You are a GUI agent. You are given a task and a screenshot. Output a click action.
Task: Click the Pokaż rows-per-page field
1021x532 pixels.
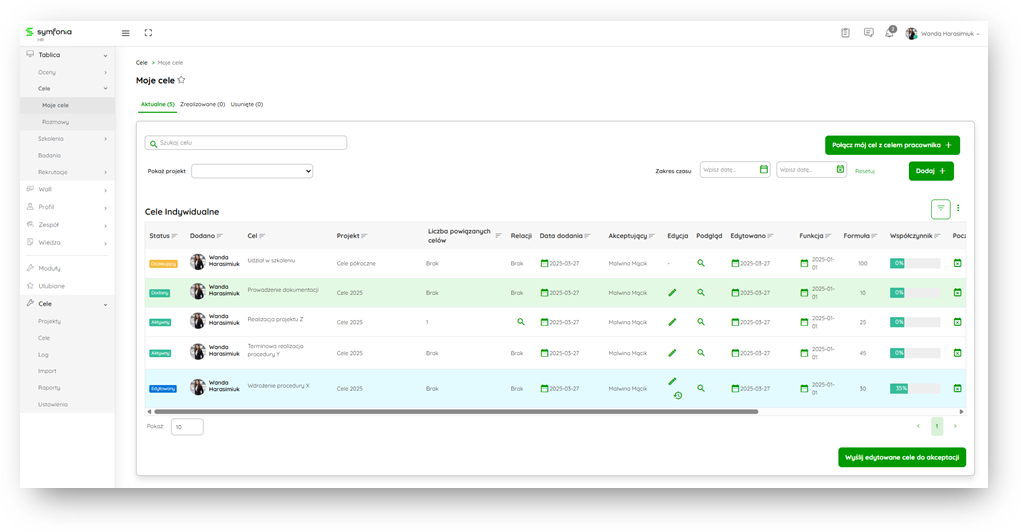point(187,427)
